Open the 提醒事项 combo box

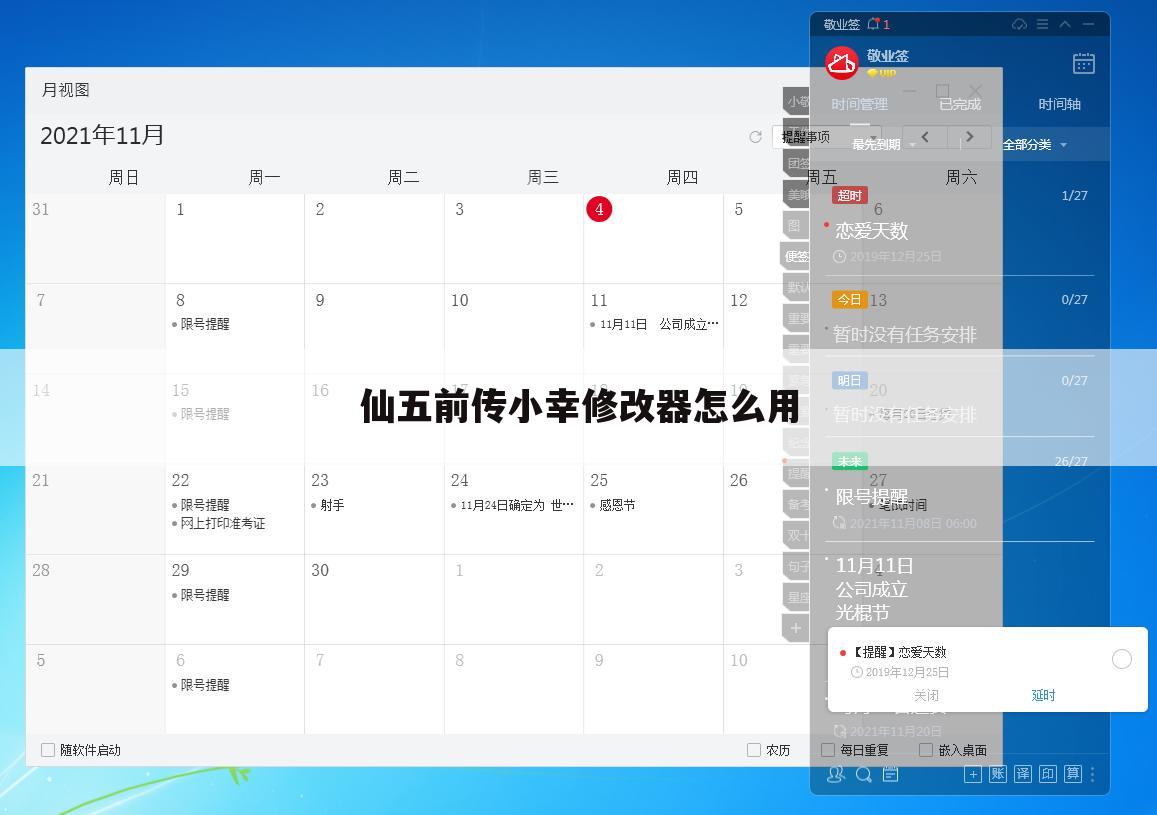click(x=826, y=137)
